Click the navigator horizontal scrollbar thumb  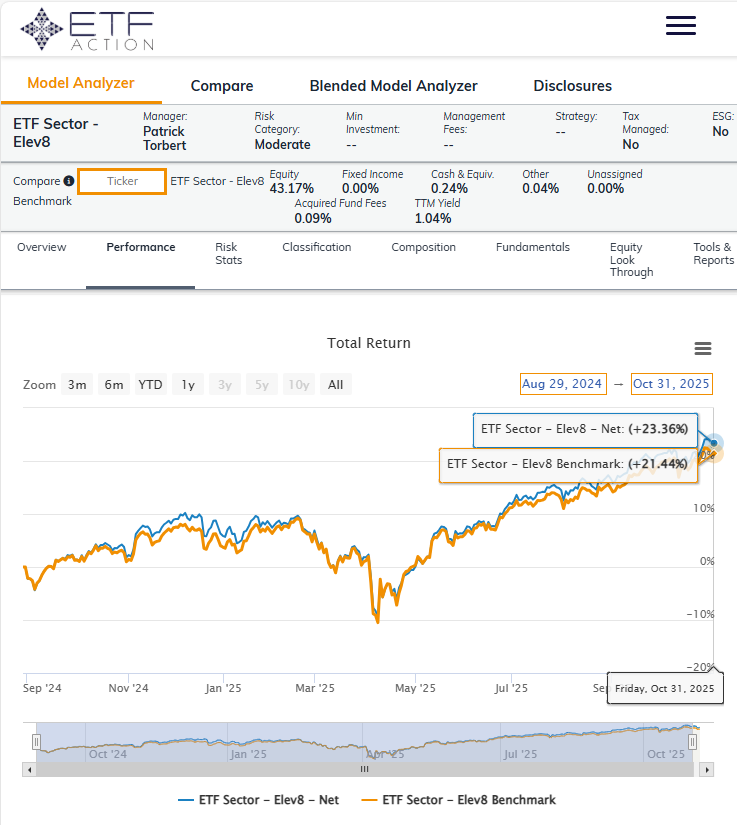(x=365, y=770)
